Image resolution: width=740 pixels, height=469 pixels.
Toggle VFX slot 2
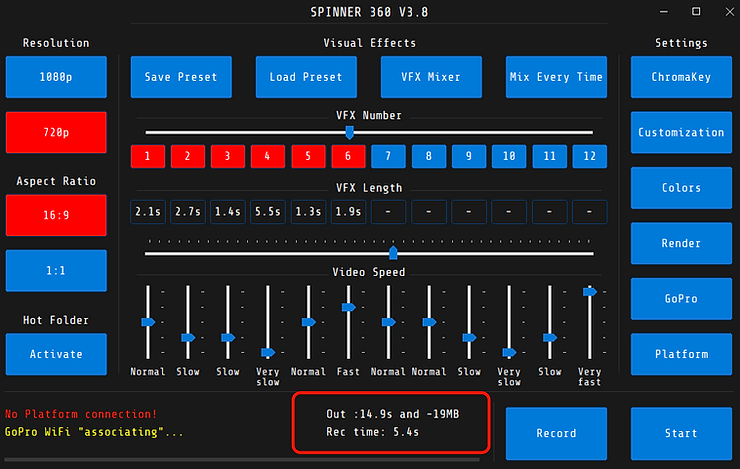coord(188,156)
